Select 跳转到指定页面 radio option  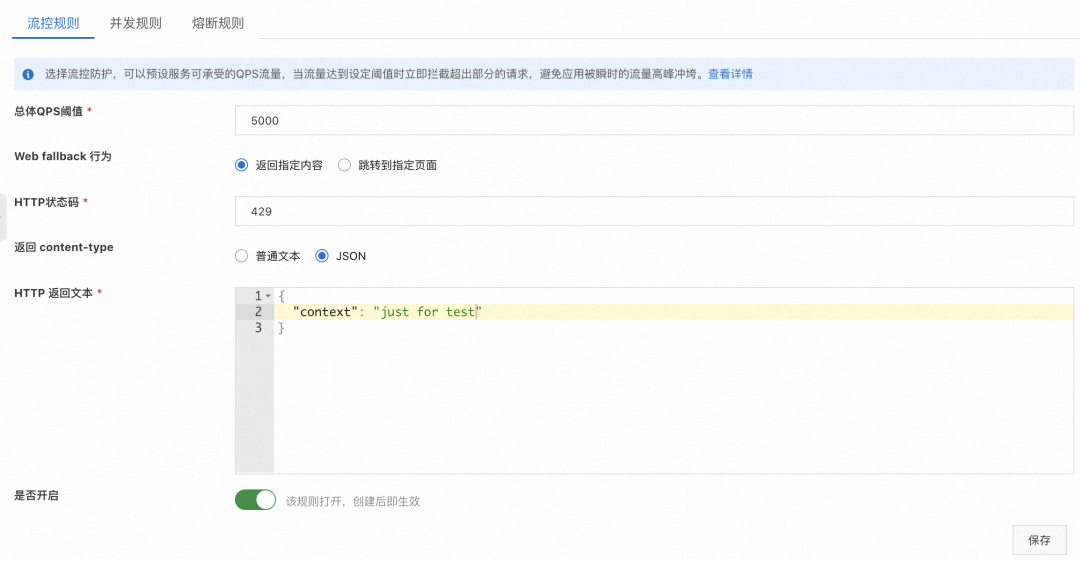tap(344, 165)
